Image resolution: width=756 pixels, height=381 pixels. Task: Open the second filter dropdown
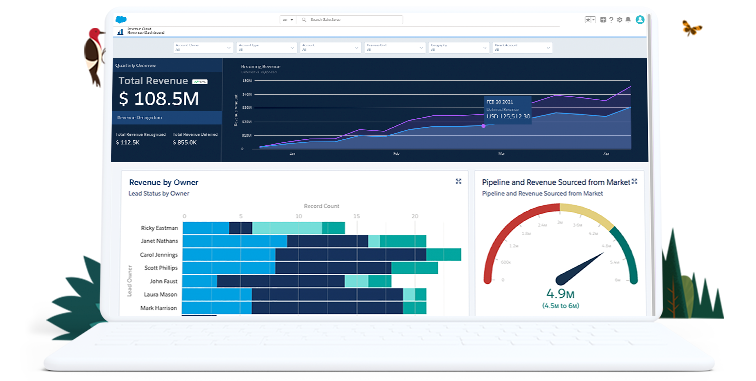click(x=267, y=47)
